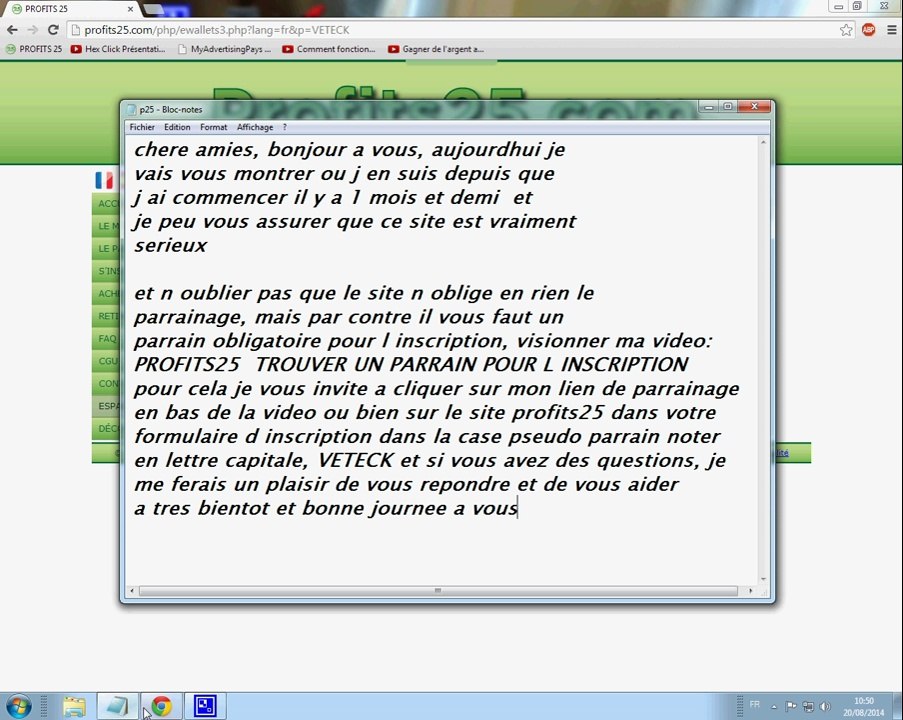Open the Hex Click Présentation bookmark
This screenshot has width=903, height=720.
click(x=118, y=49)
